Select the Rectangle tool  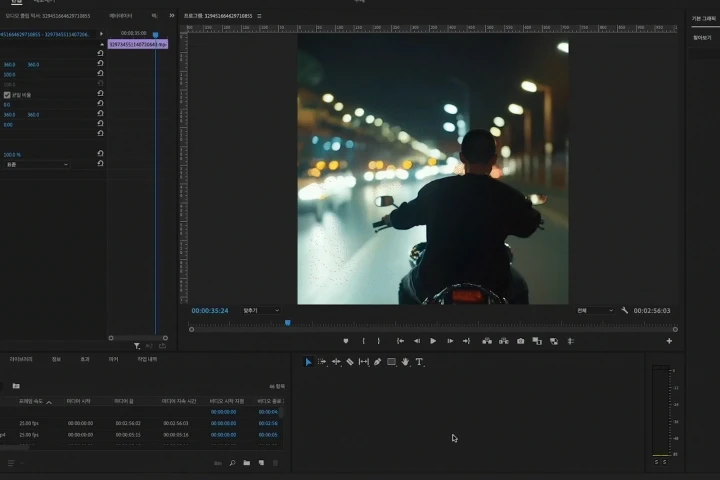point(392,362)
